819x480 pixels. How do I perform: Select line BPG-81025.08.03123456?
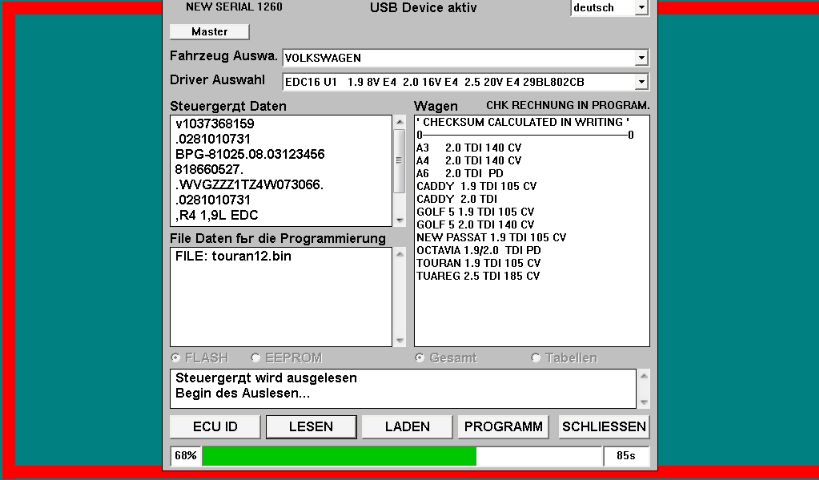point(250,155)
